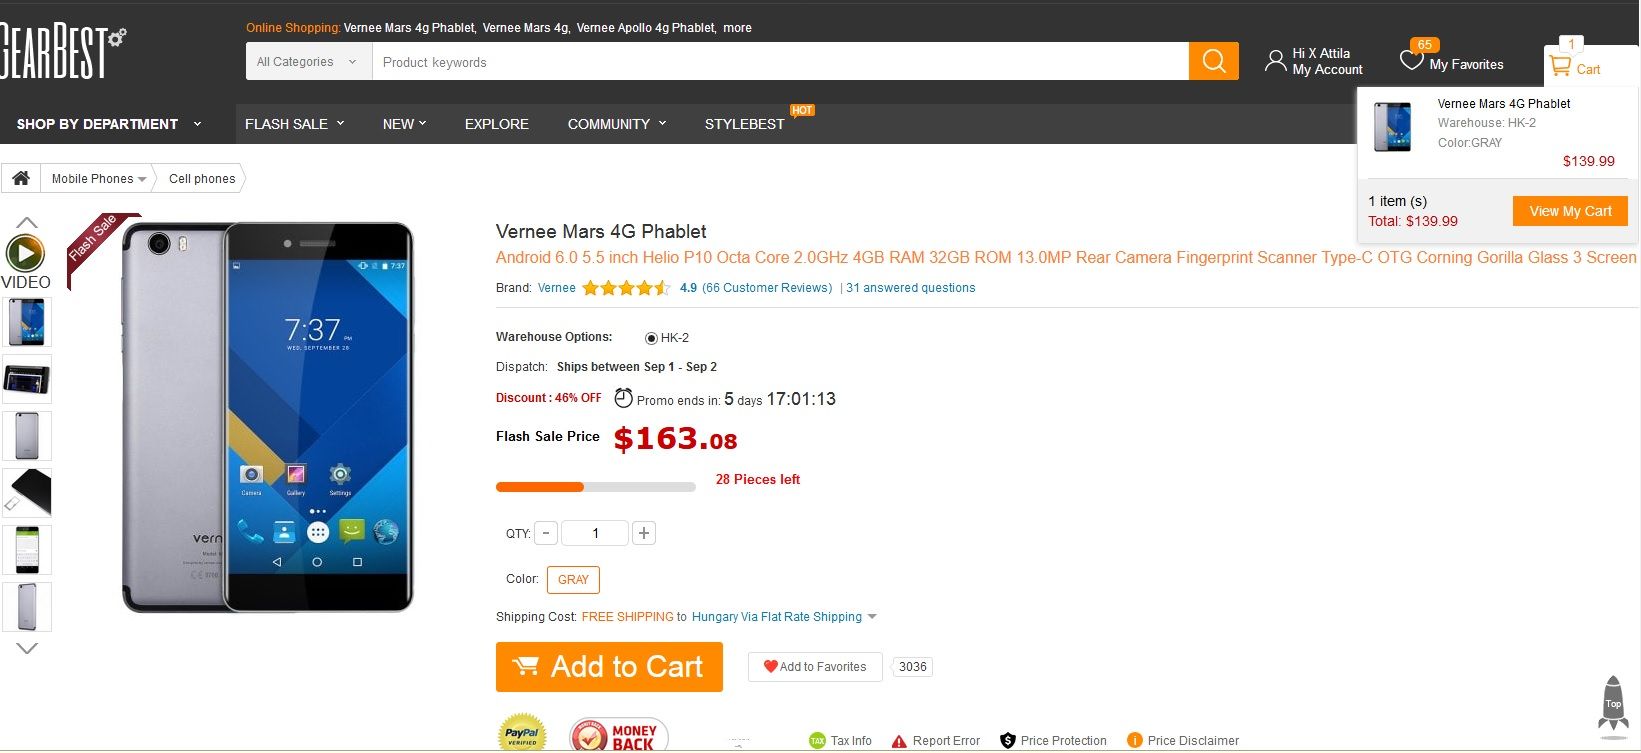Screen dimensions: 1641x753
Task: Decrease quantity with minus button
Action: (546, 533)
